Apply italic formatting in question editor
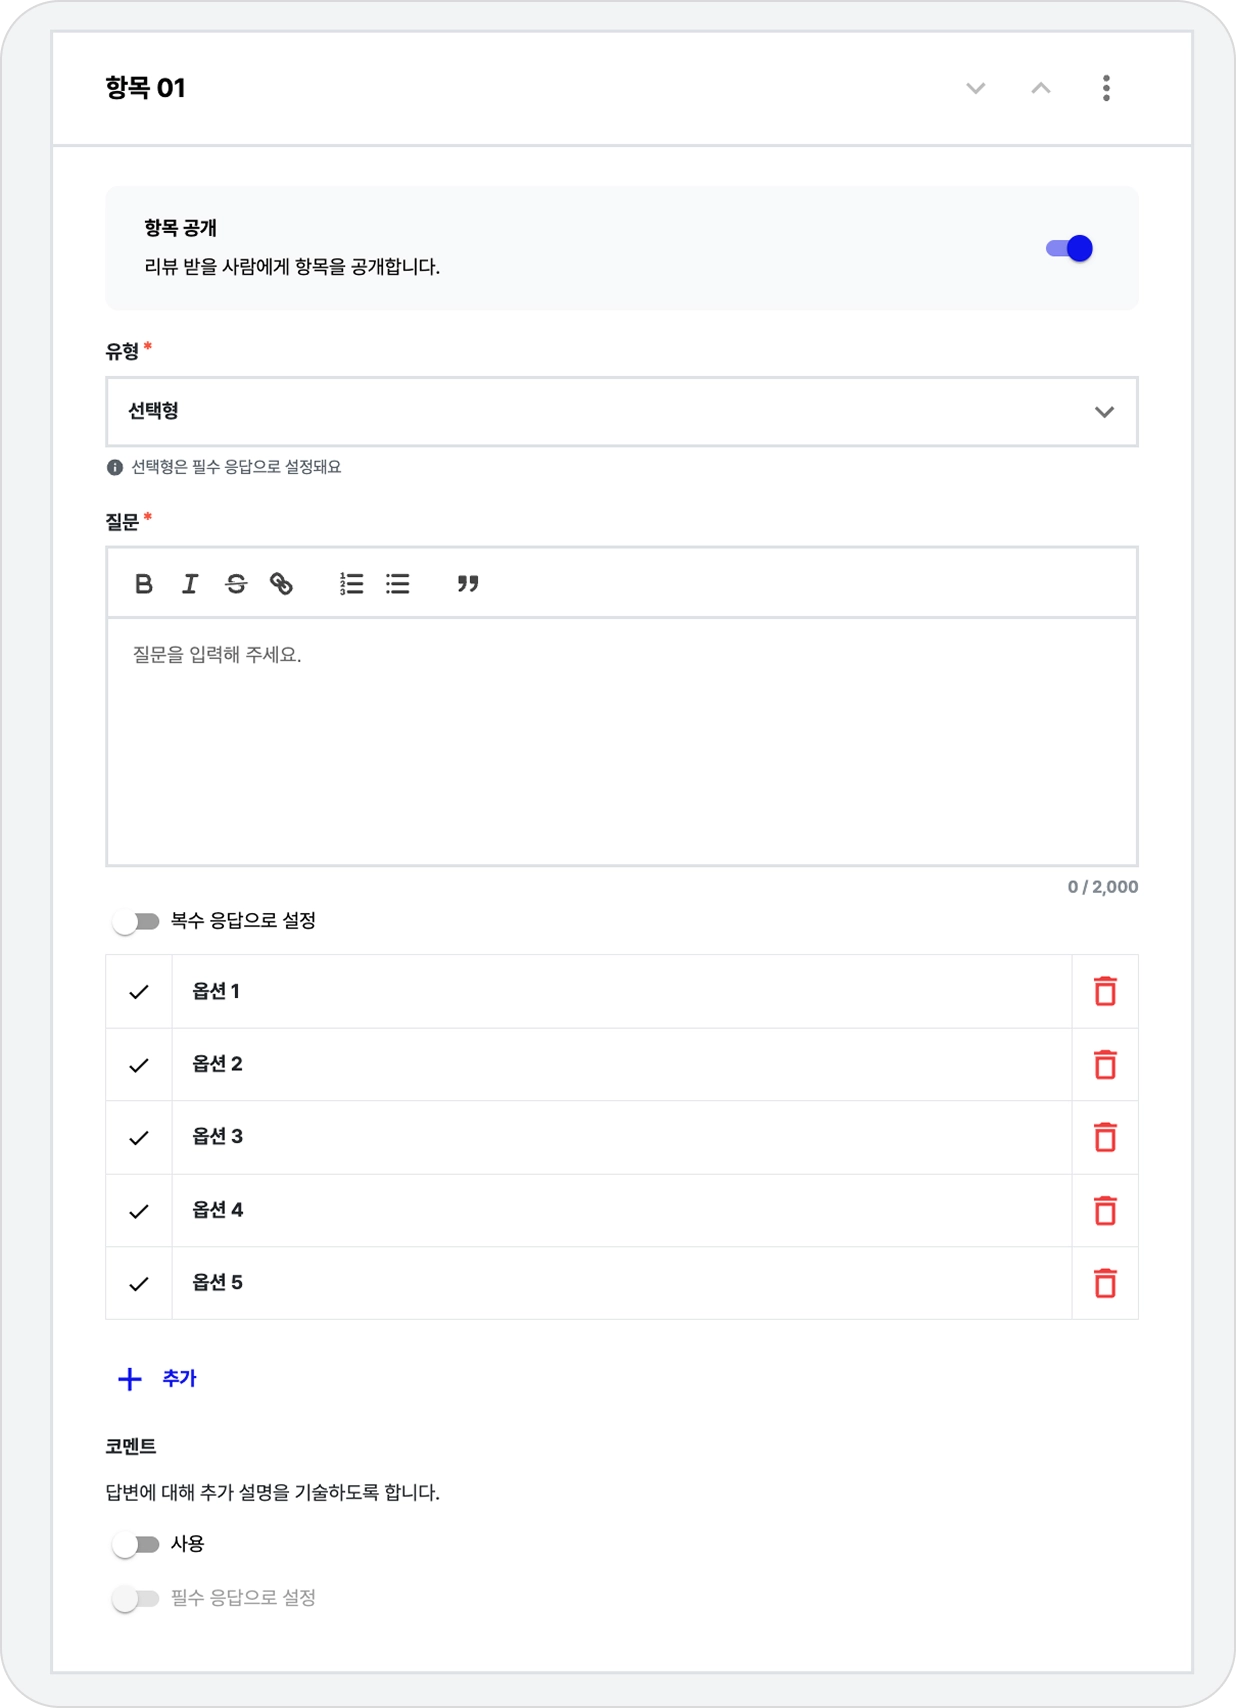This screenshot has width=1236, height=1708. coord(190,584)
